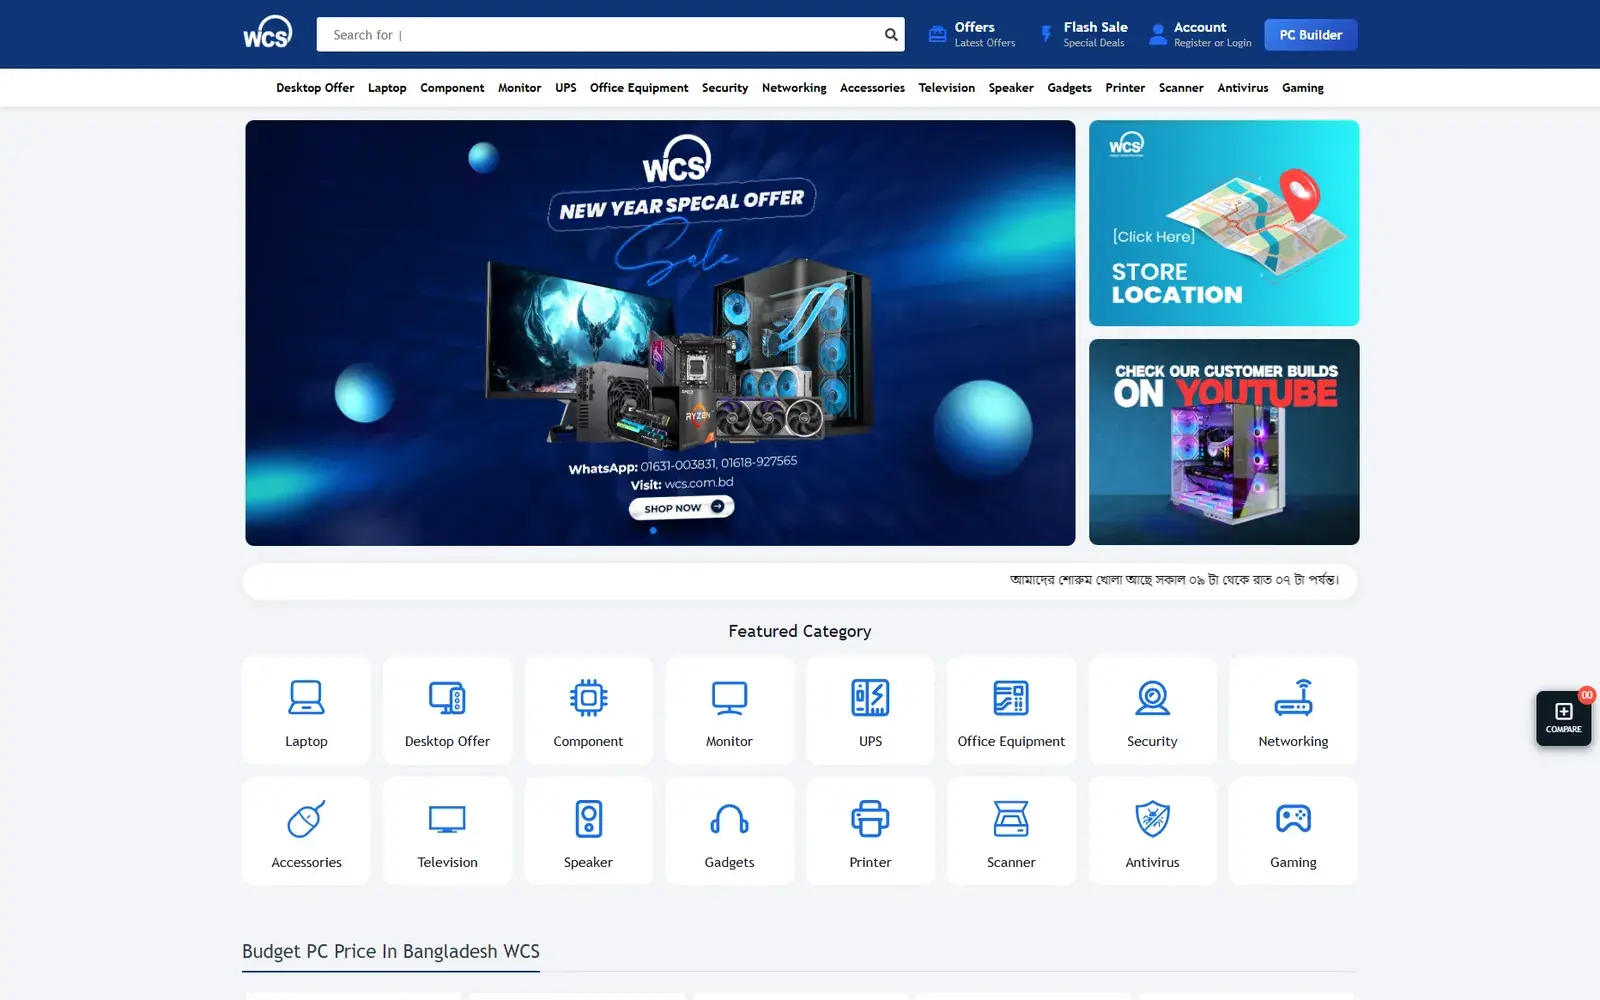Open the Monitor featured category icon
Screen dimensions: 1600x1000
pos(729,697)
